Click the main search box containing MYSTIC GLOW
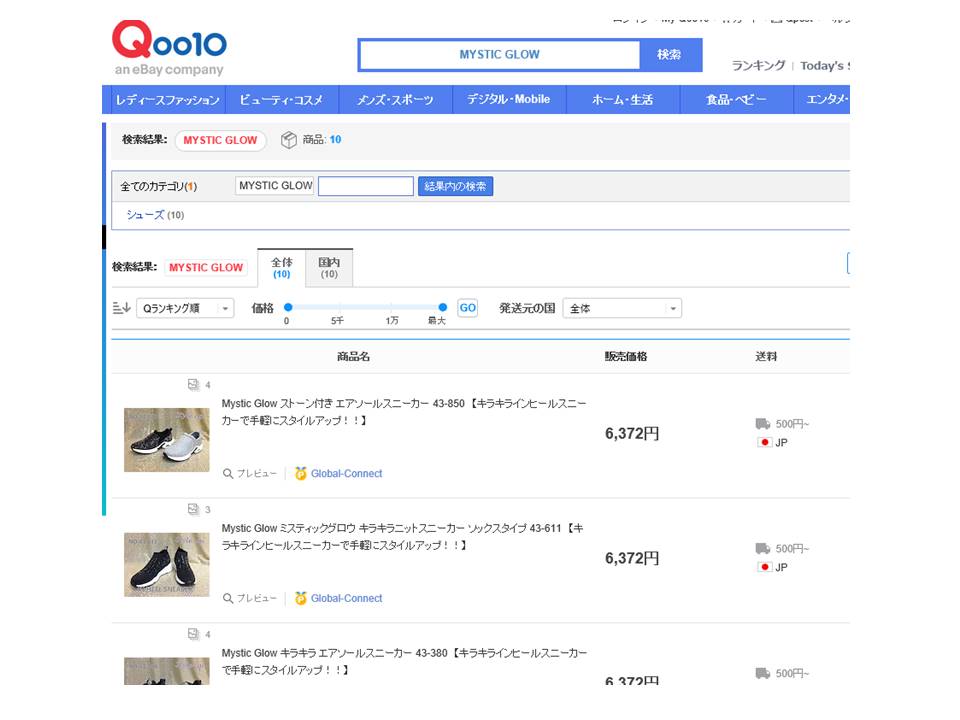Screen dimensions: 960x720 (x=500, y=54)
